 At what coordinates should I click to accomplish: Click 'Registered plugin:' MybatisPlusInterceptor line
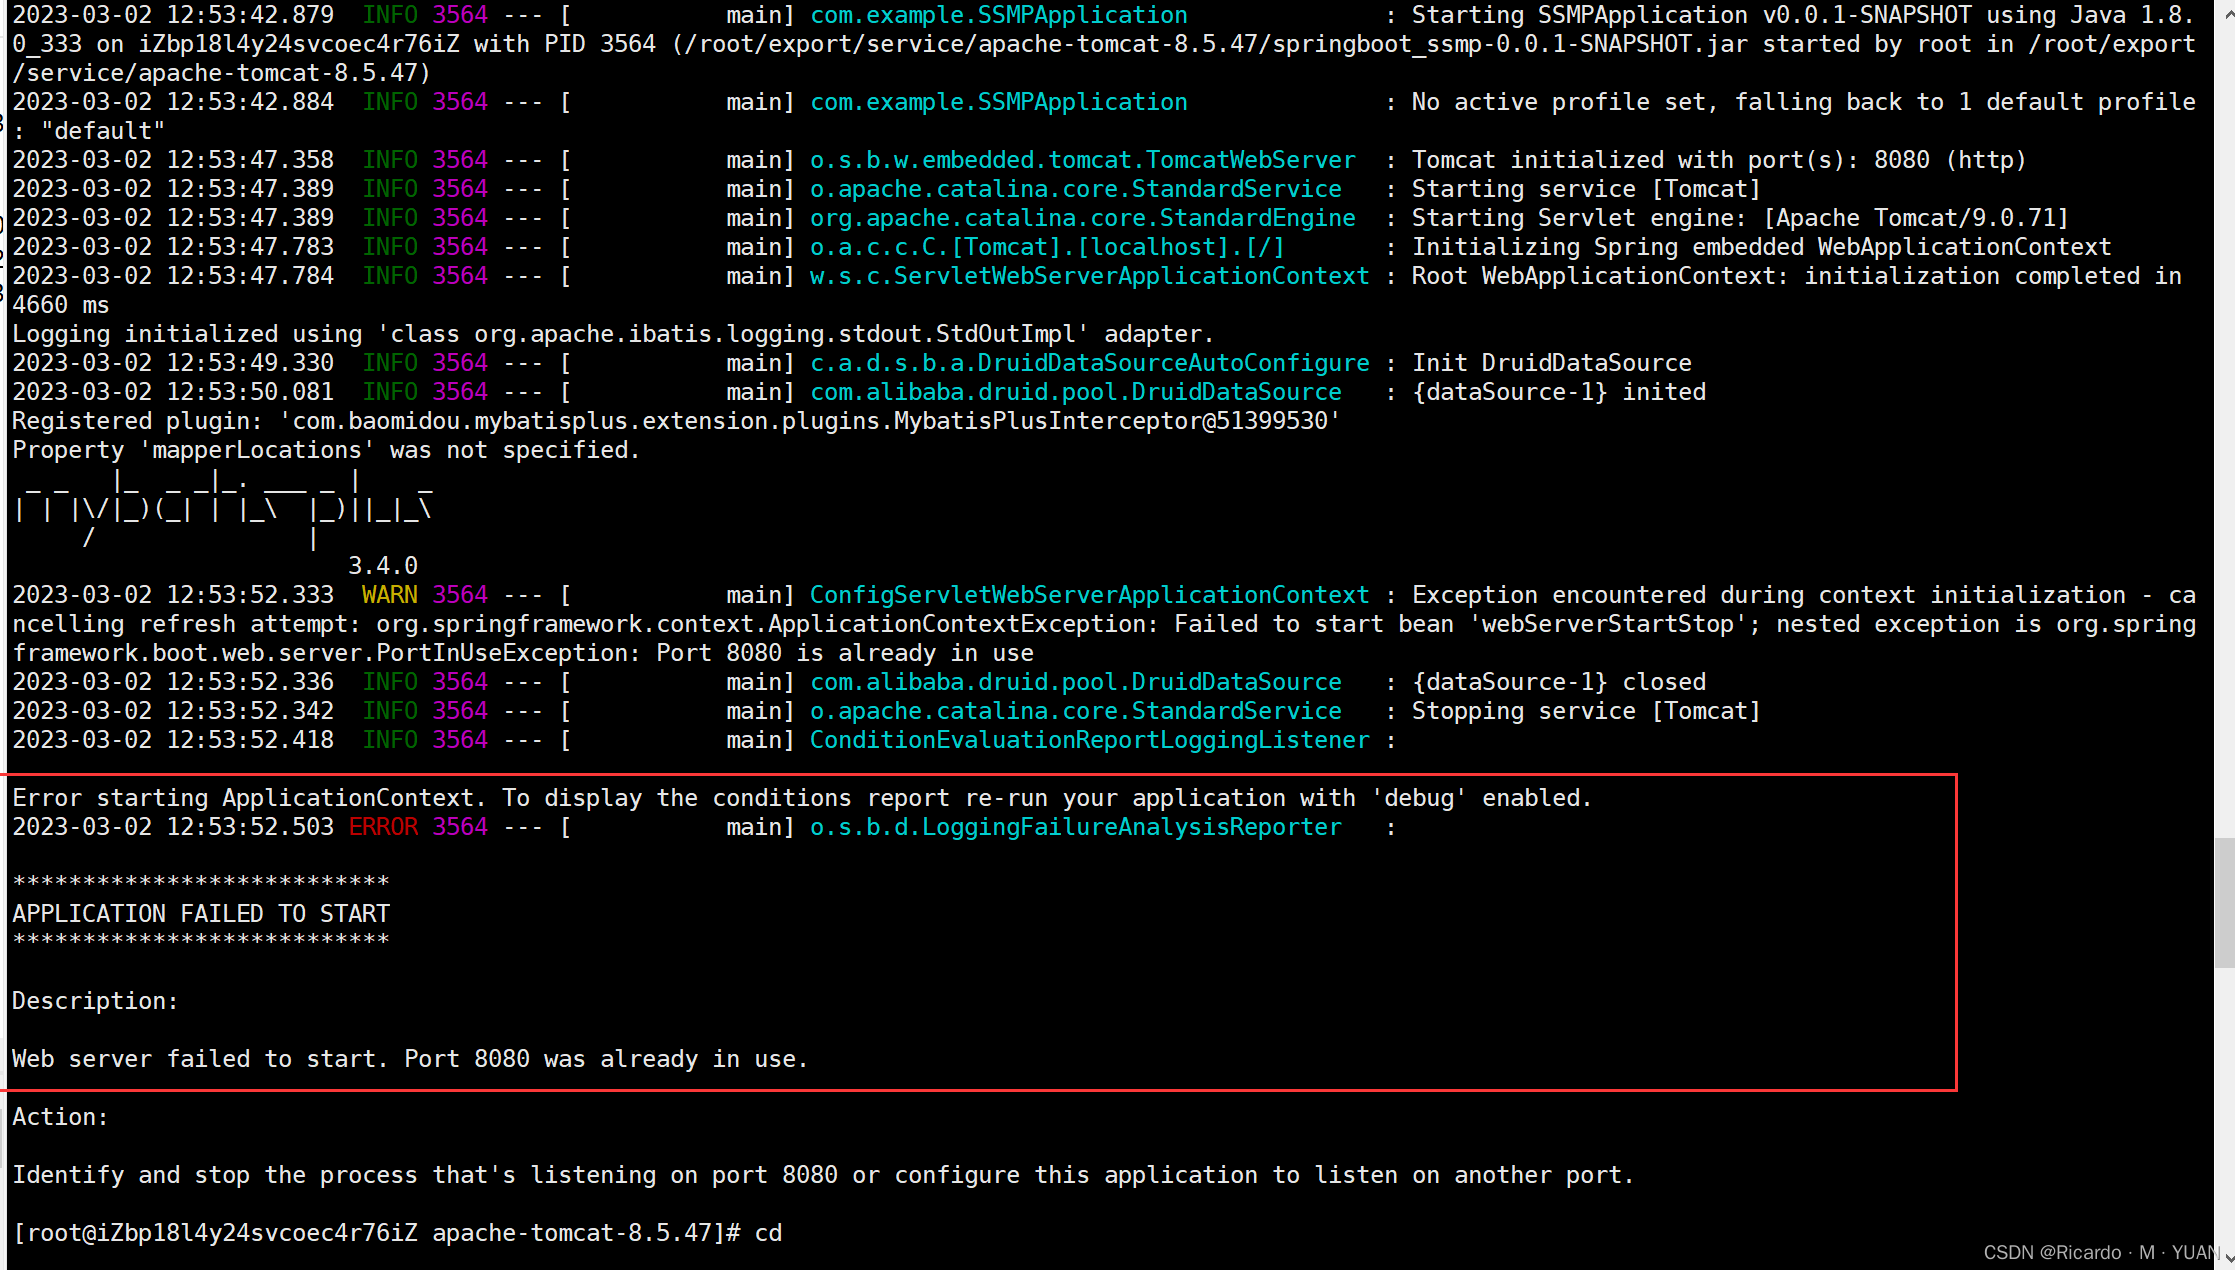pos(676,421)
